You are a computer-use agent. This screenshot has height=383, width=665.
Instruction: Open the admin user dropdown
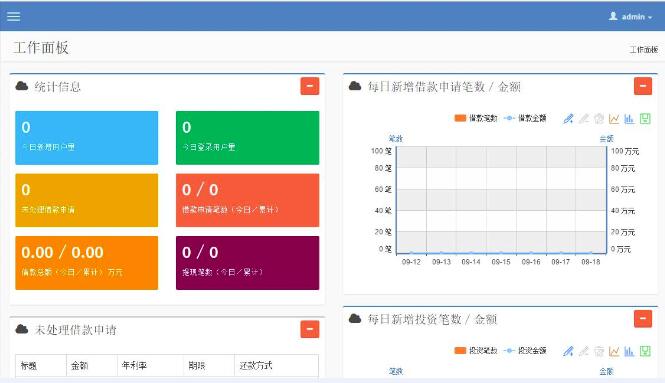(x=631, y=17)
